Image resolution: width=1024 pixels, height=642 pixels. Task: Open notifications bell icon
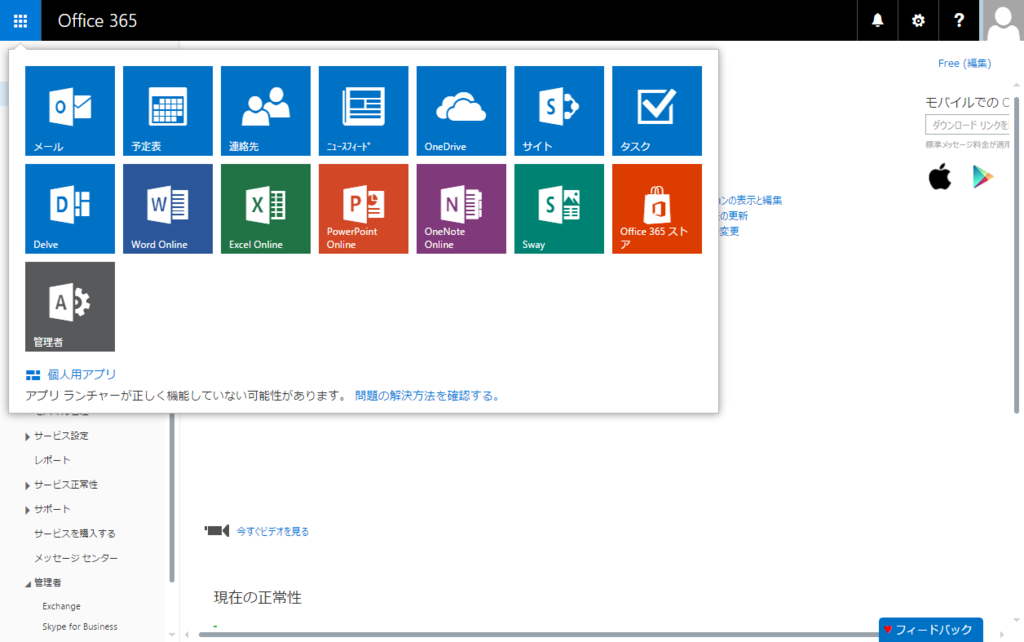tap(877, 20)
